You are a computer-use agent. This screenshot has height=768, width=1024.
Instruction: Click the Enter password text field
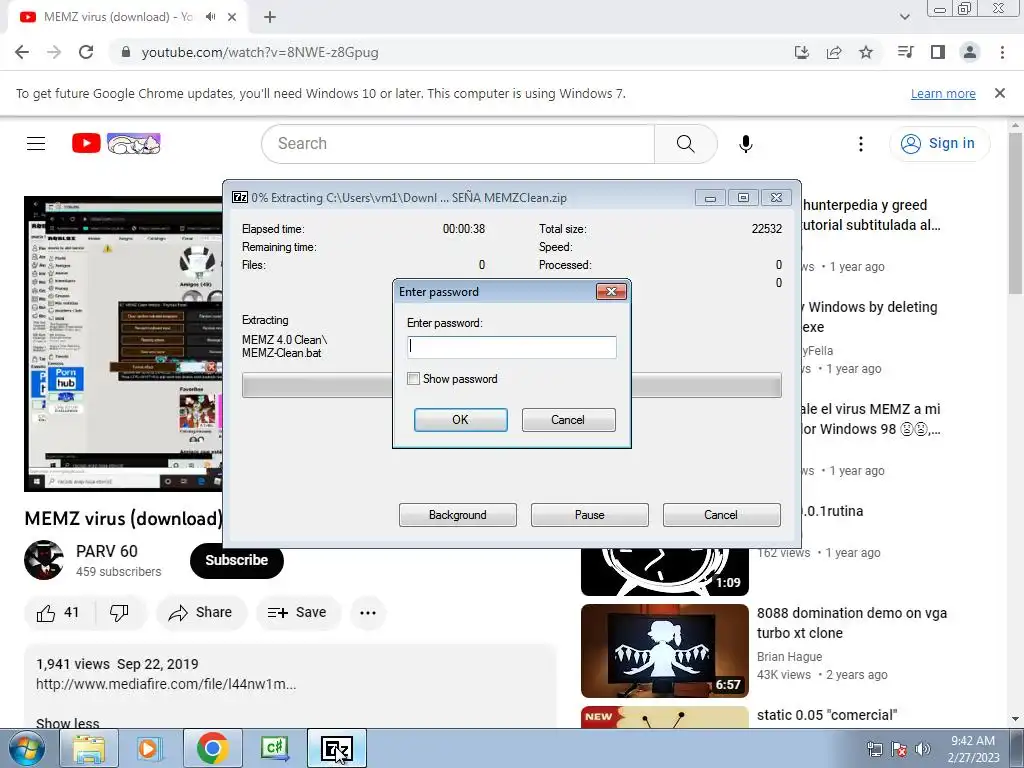pos(511,347)
